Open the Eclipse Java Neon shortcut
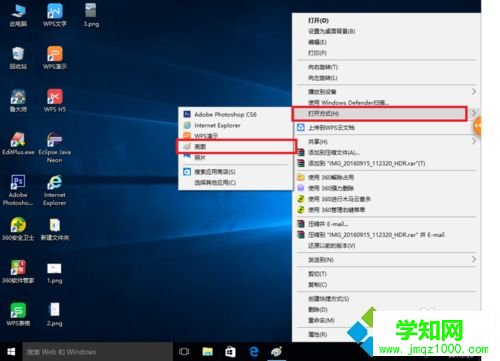The width and height of the screenshot is (500, 361). (x=55, y=147)
